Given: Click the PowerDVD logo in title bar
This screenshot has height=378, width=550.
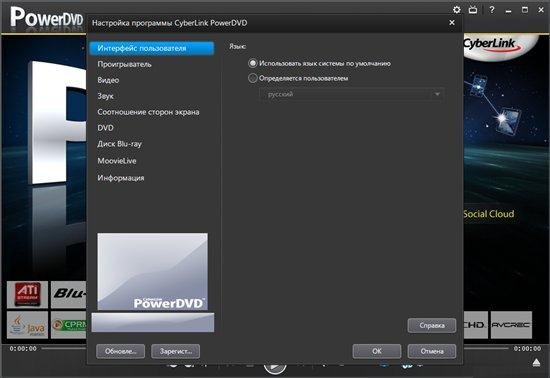Looking at the screenshot, I should pyautogui.click(x=46, y=18).
